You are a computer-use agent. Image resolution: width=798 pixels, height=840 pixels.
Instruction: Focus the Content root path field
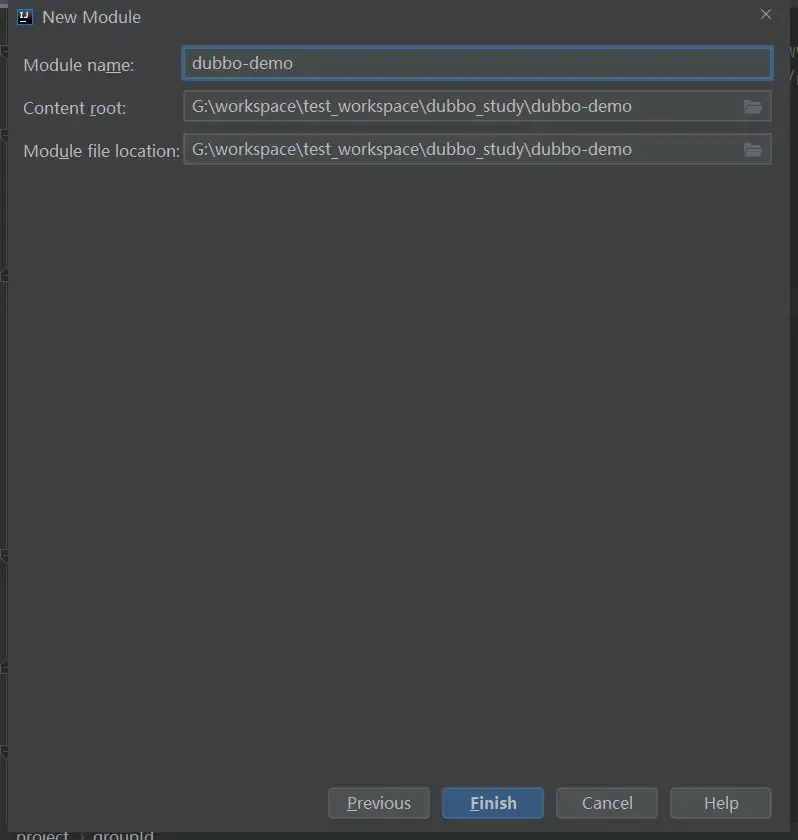(460, 106)
